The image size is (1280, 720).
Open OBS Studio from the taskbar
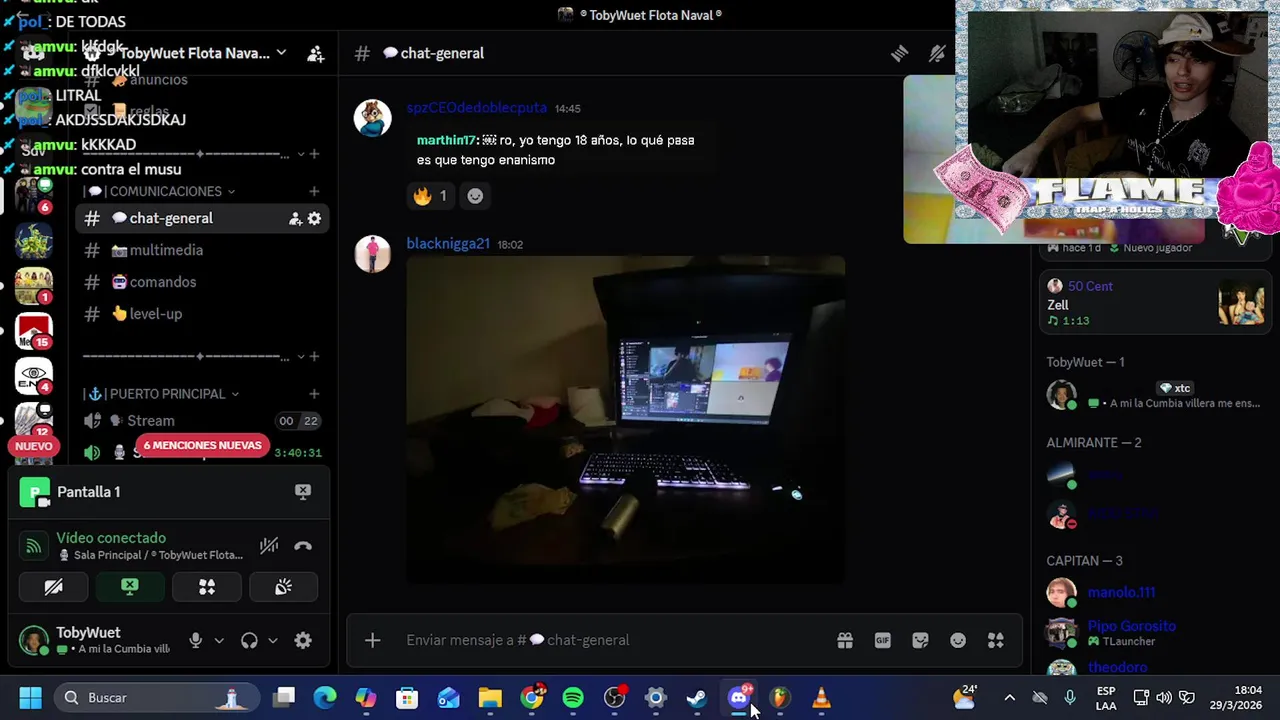click(x=614, y=698)
